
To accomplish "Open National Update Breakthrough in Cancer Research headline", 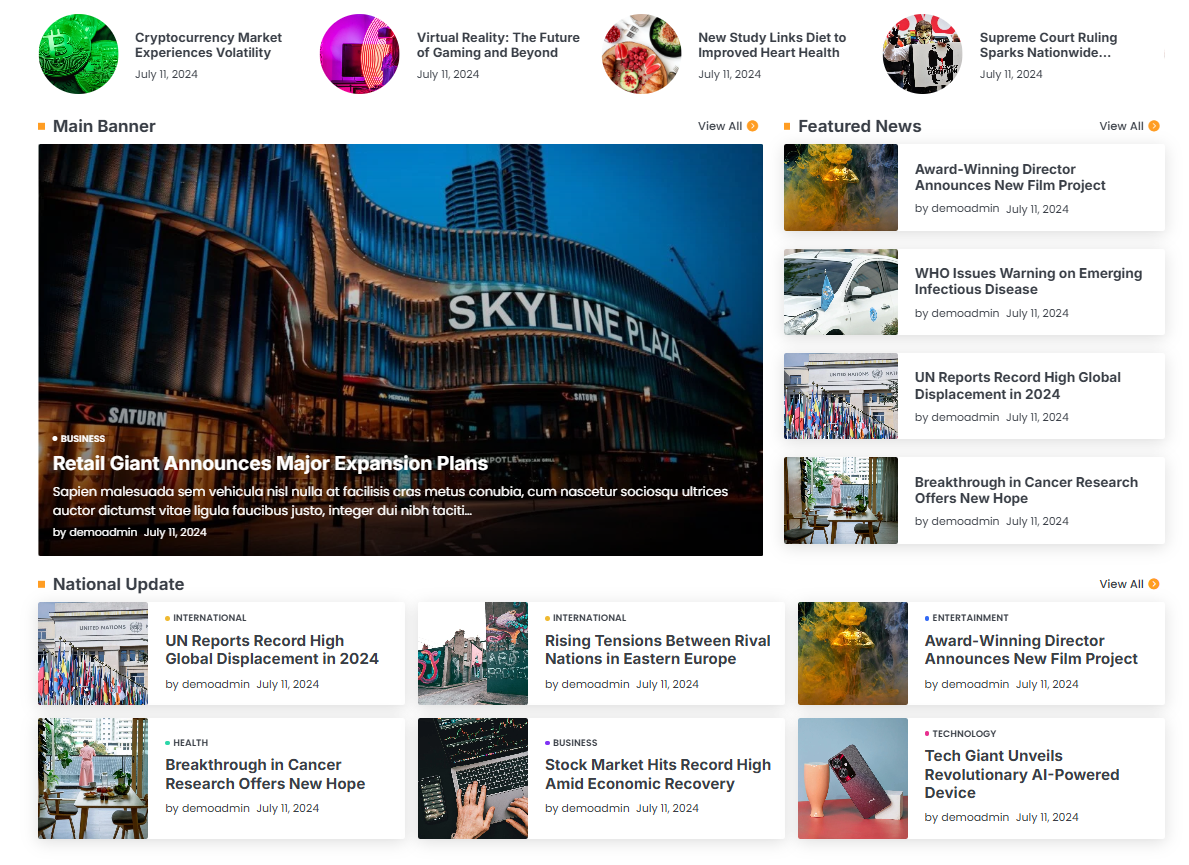I will pyautogui.click(x=265, y=774).
